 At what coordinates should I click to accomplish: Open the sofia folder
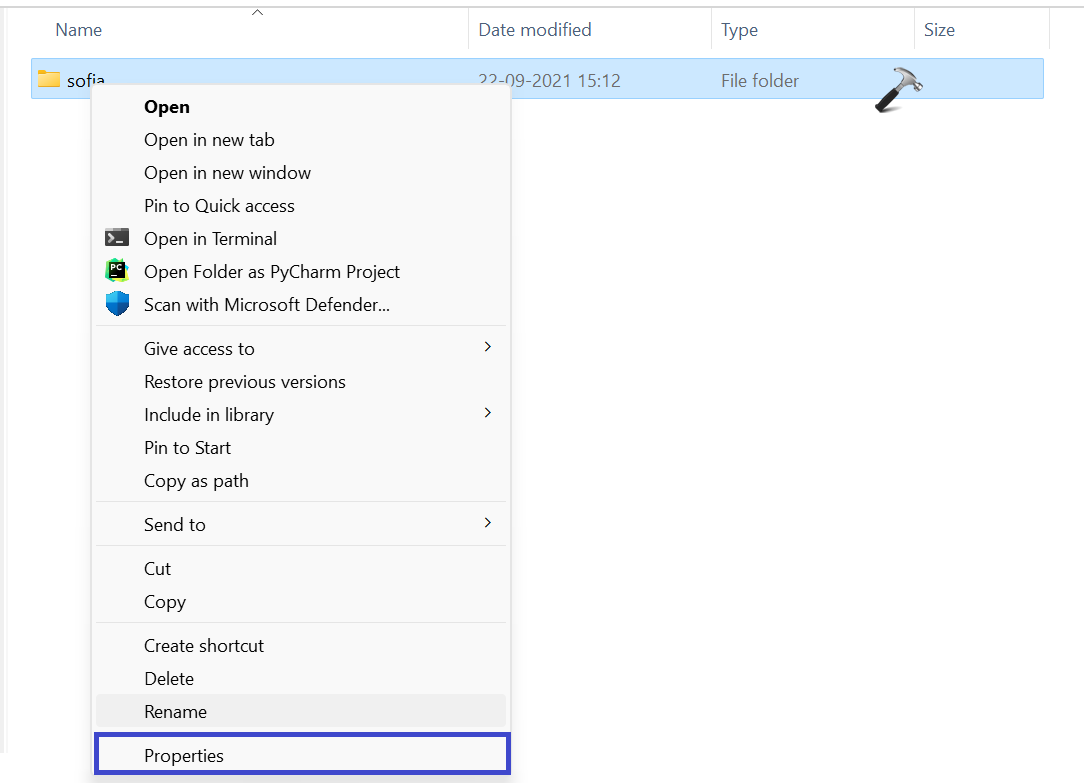[x=167, y=106]
